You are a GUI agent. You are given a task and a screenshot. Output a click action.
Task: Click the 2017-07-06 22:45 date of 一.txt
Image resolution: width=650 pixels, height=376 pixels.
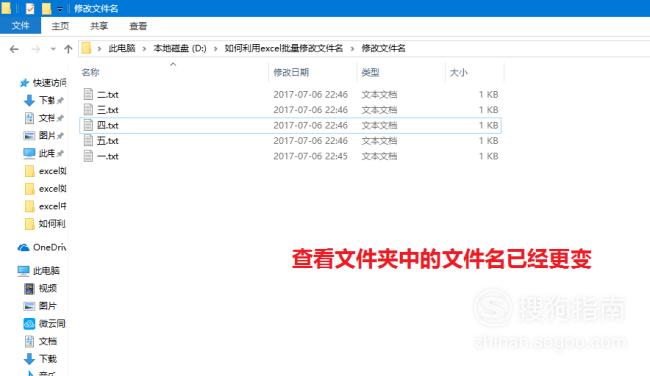(310, 156)
